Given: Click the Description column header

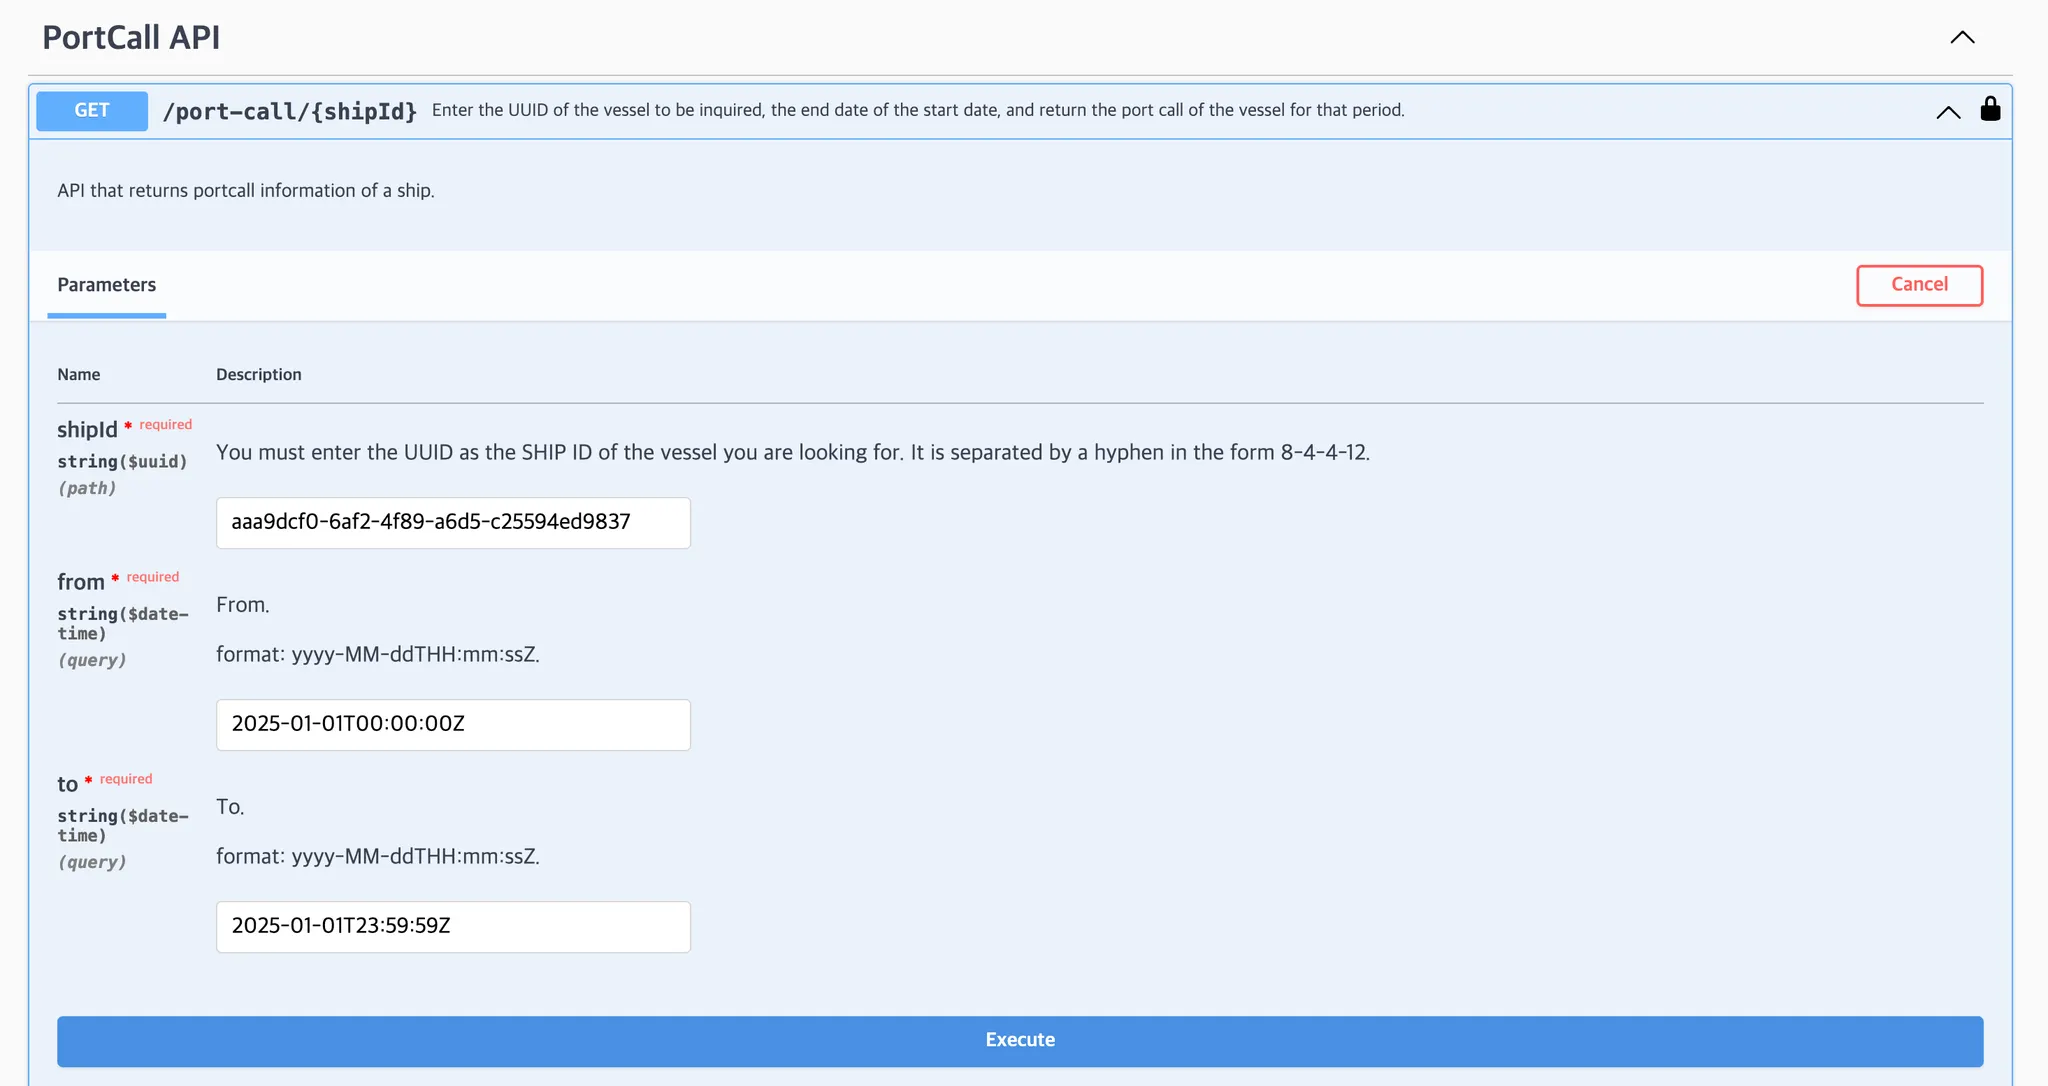Looking at the screenshot, I should pos(258,374).
